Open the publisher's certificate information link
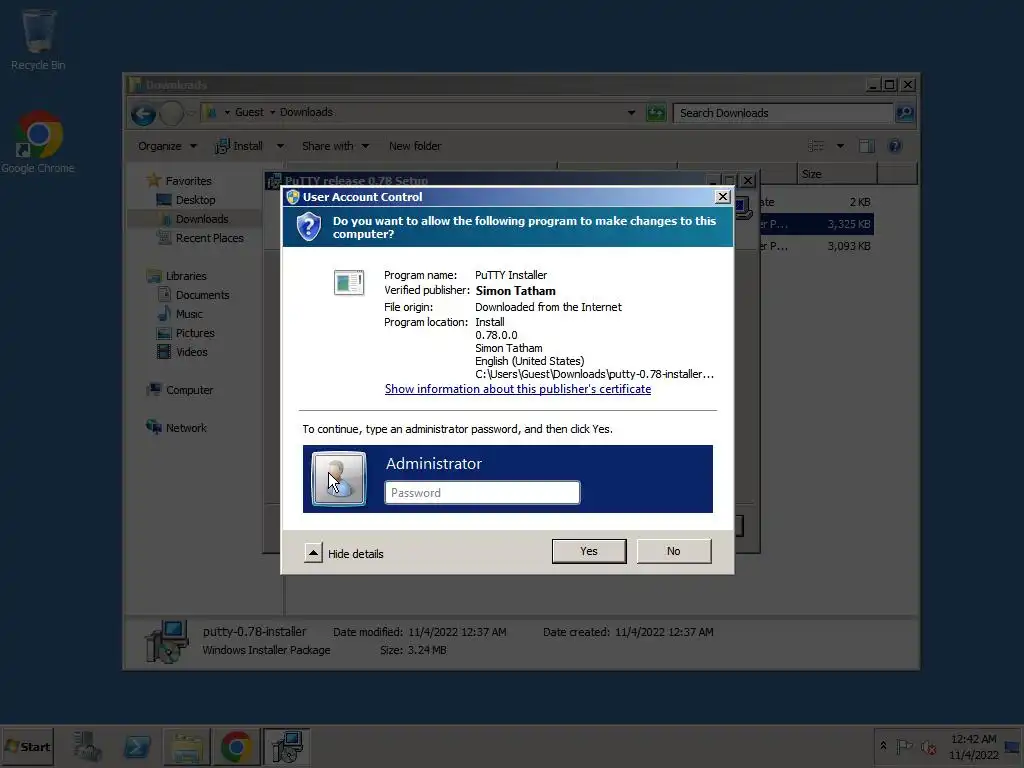 (x=517, y=389)
